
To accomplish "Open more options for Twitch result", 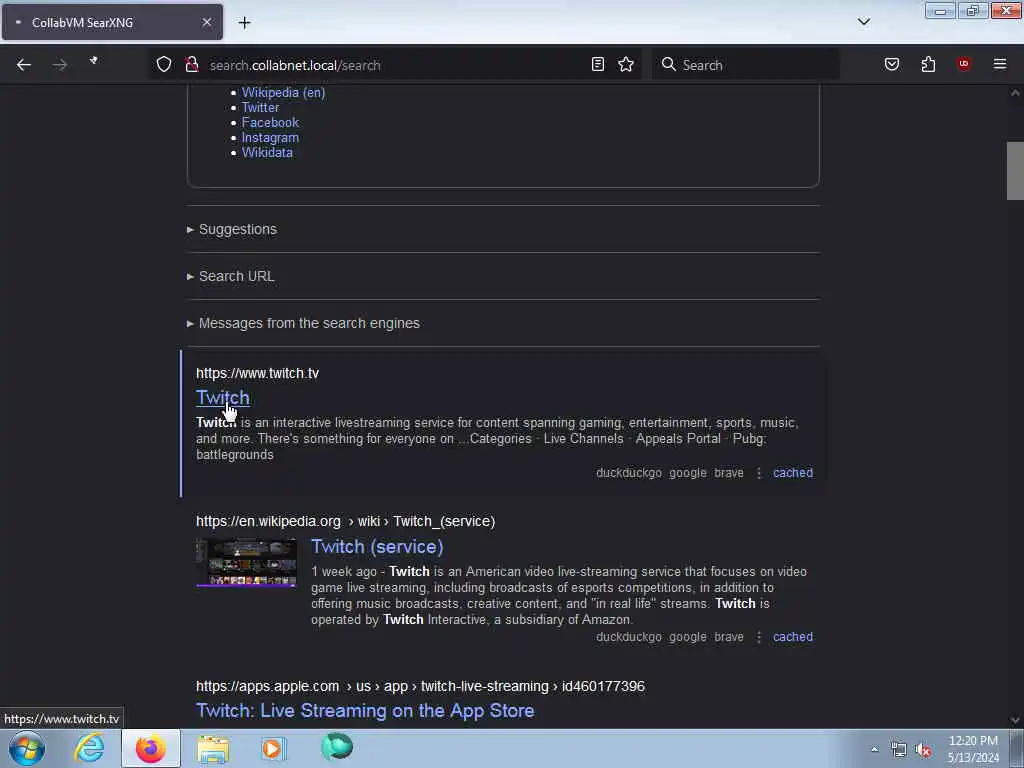I will point(759,473).
